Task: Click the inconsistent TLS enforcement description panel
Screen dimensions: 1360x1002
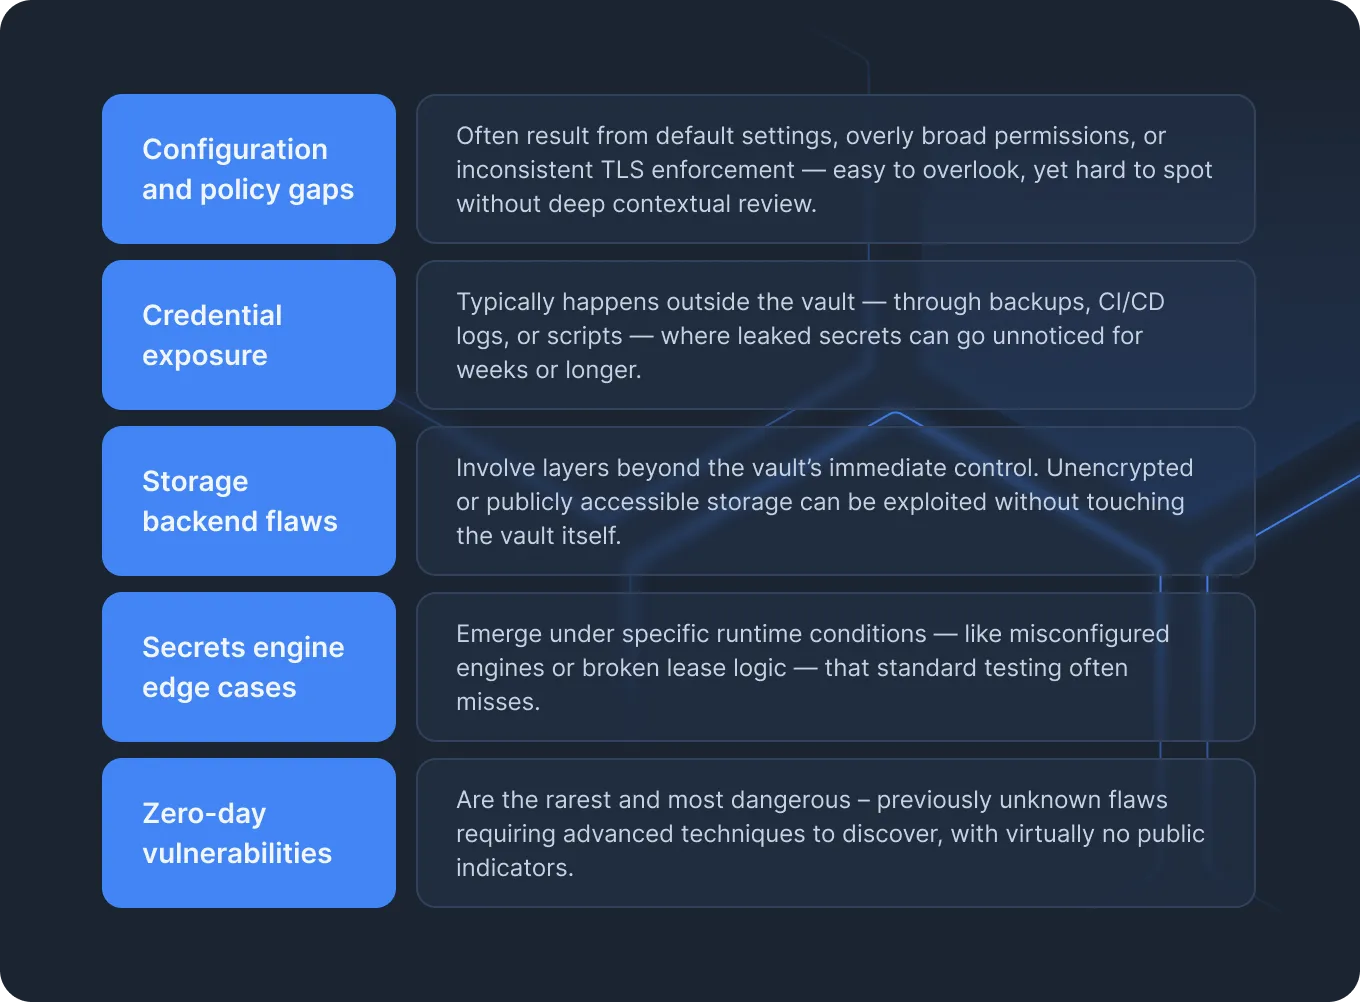Action: coord(836,169)
